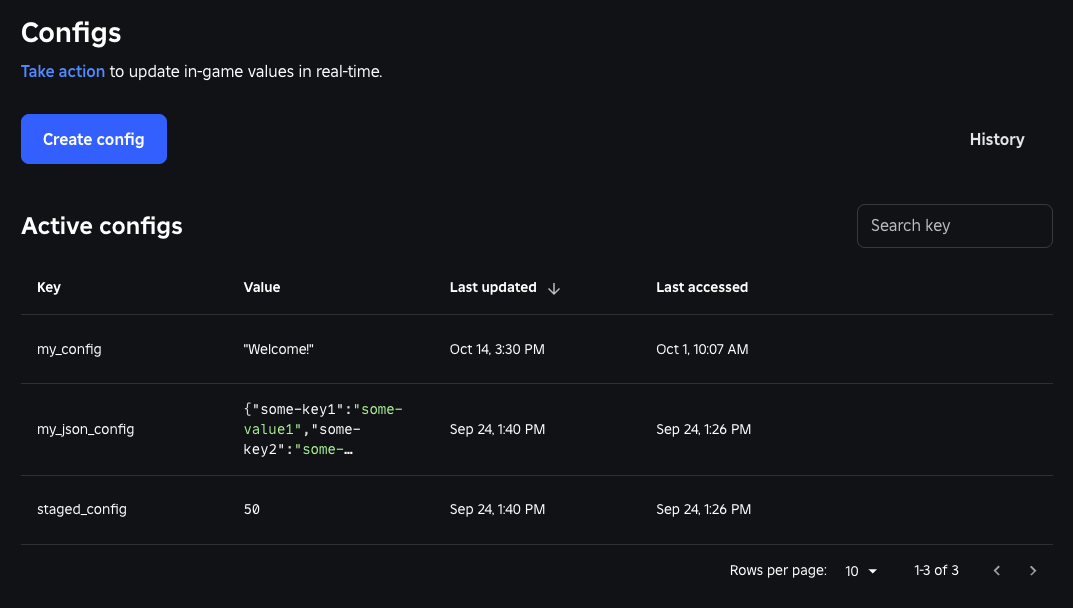The width and height of the screenshot is (1073, 608).
Task: Click the Rows per page label
Action: click(778, 570)
